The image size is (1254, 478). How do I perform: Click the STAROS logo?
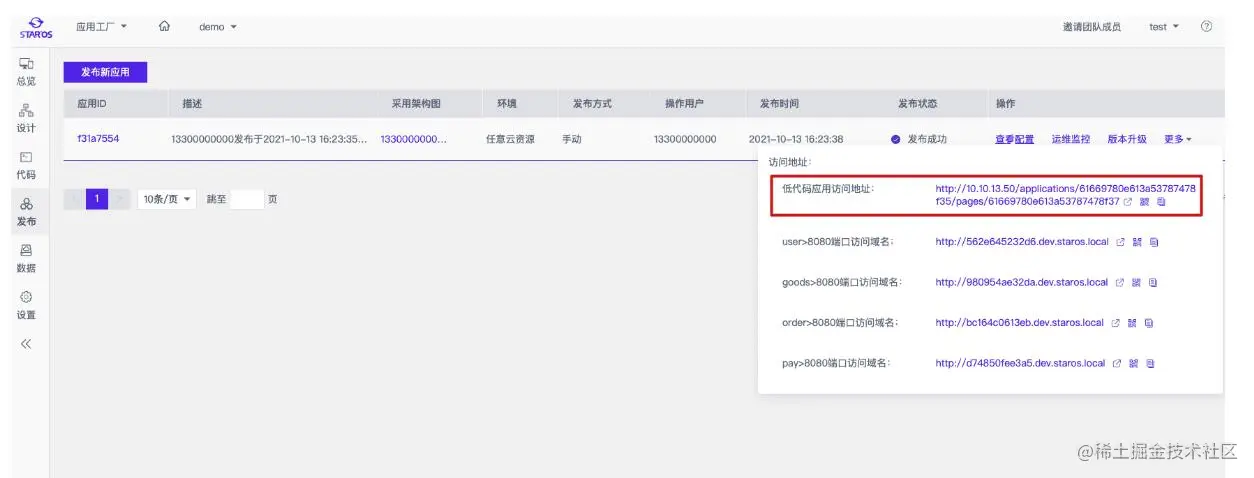[35, 26]
